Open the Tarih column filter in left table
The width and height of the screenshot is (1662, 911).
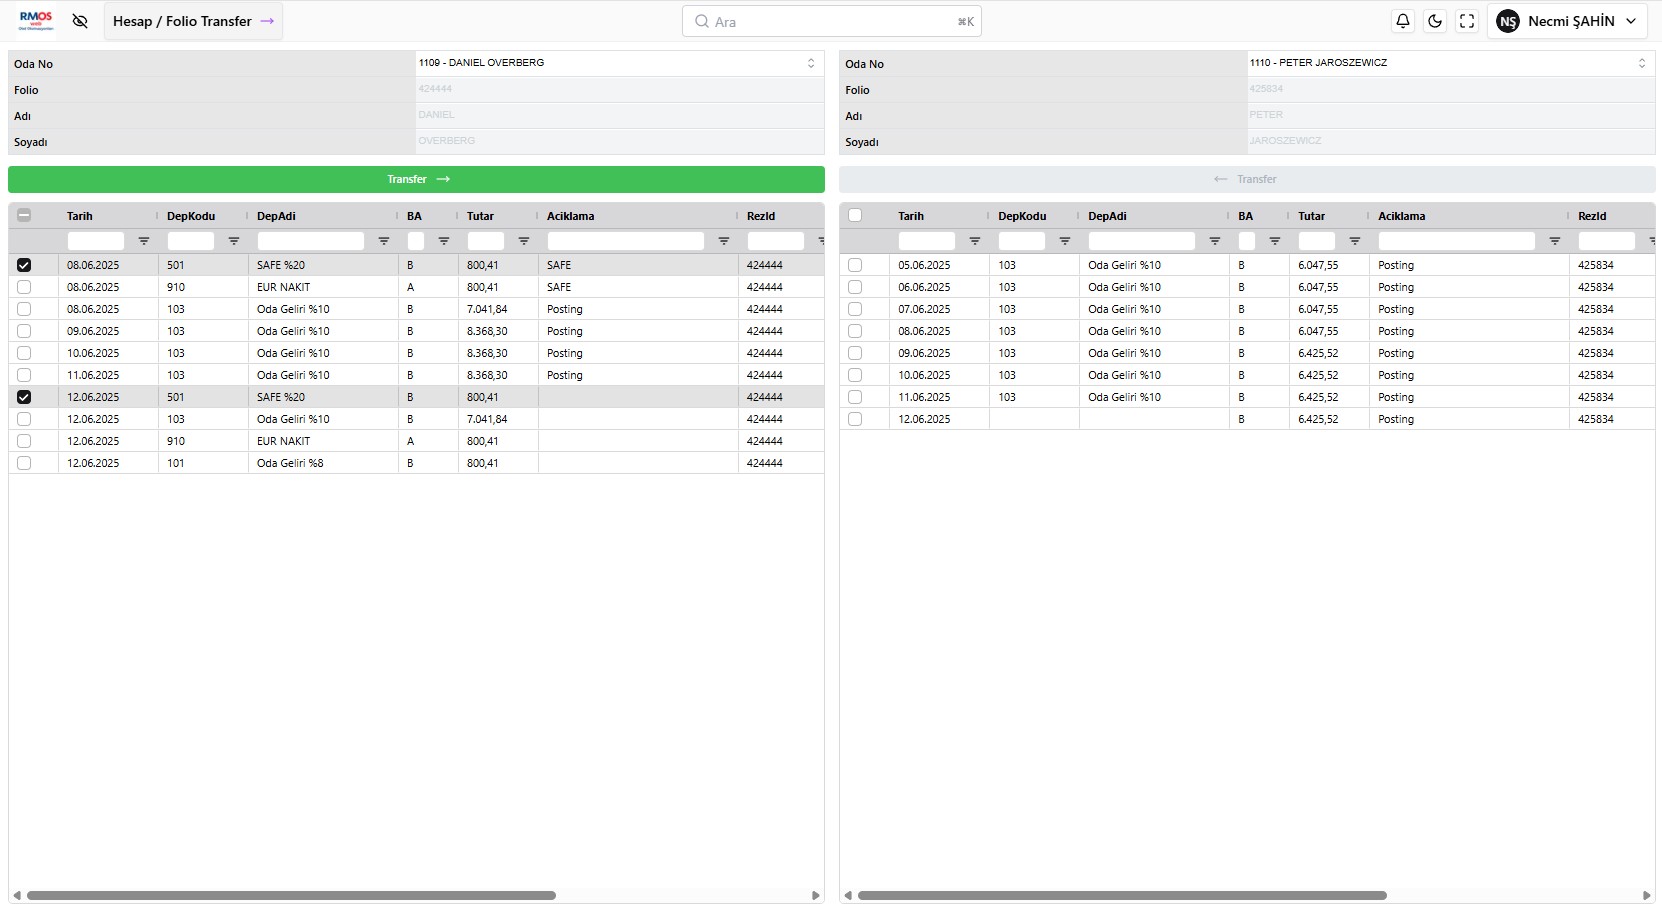coord(144,241)
